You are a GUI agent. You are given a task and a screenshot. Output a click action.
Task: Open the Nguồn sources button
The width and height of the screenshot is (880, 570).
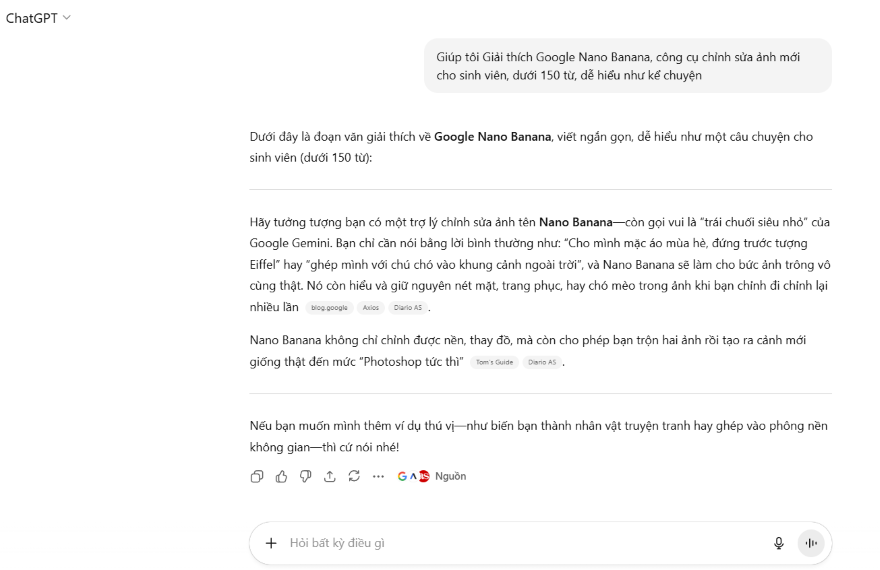450,477
